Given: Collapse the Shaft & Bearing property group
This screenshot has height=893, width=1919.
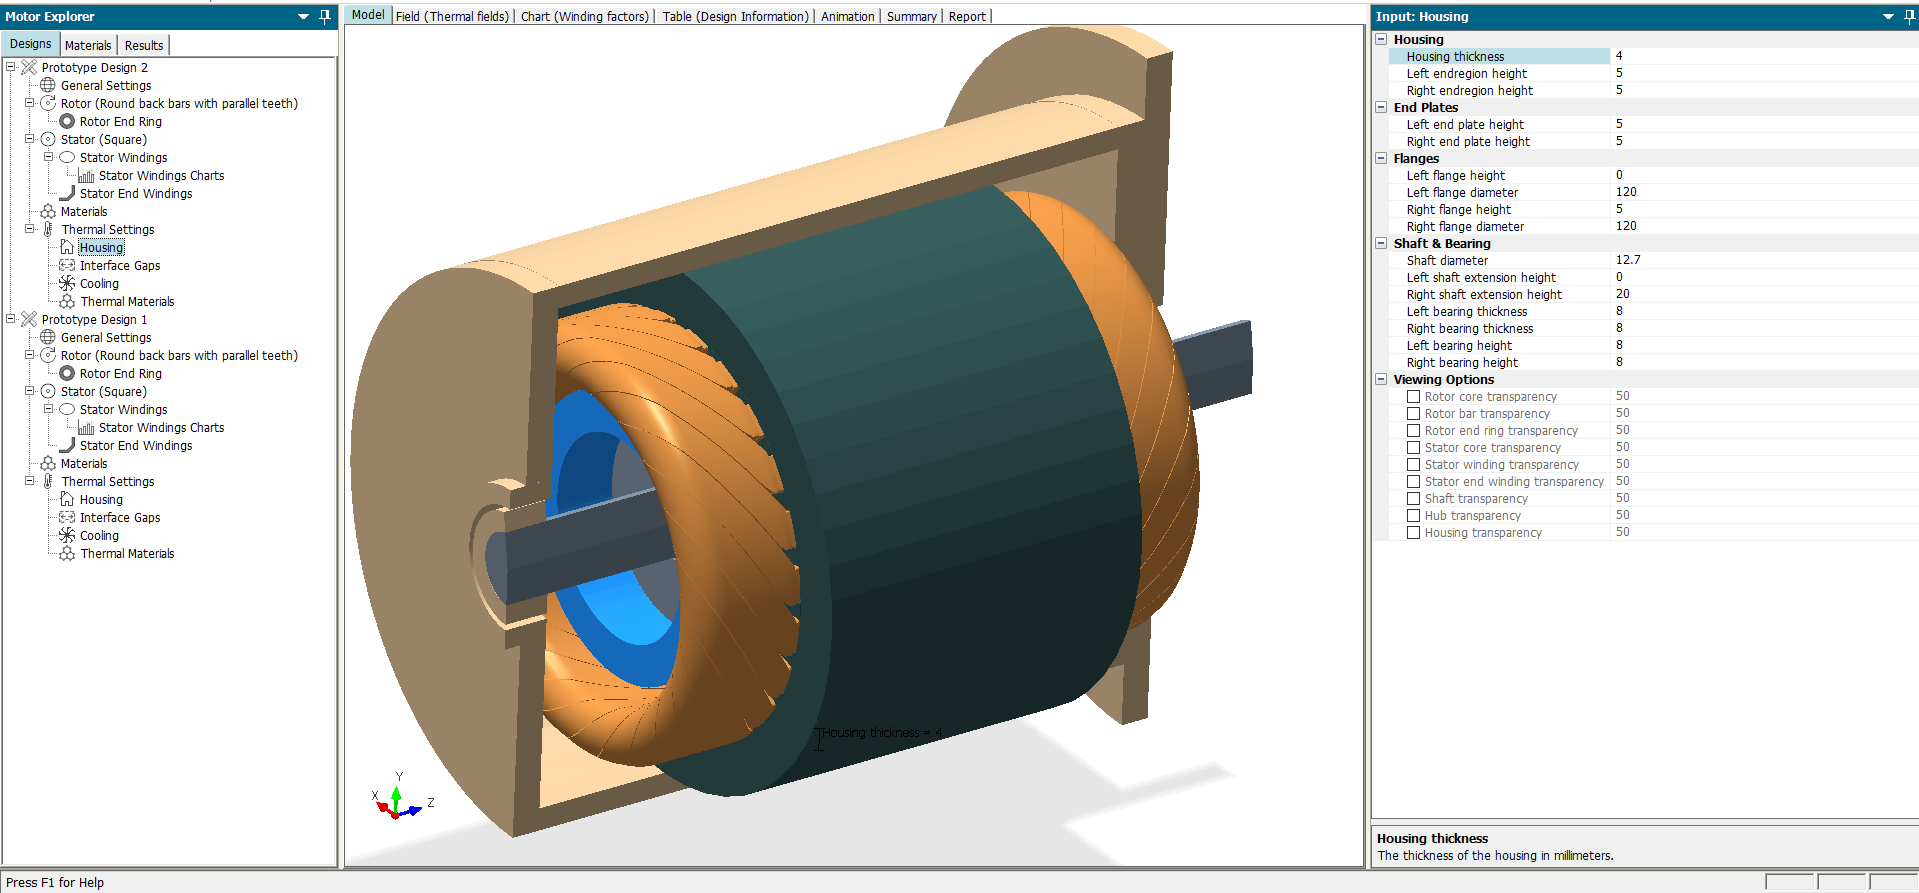Looking at the screenshot, I should pos(1381,243).
